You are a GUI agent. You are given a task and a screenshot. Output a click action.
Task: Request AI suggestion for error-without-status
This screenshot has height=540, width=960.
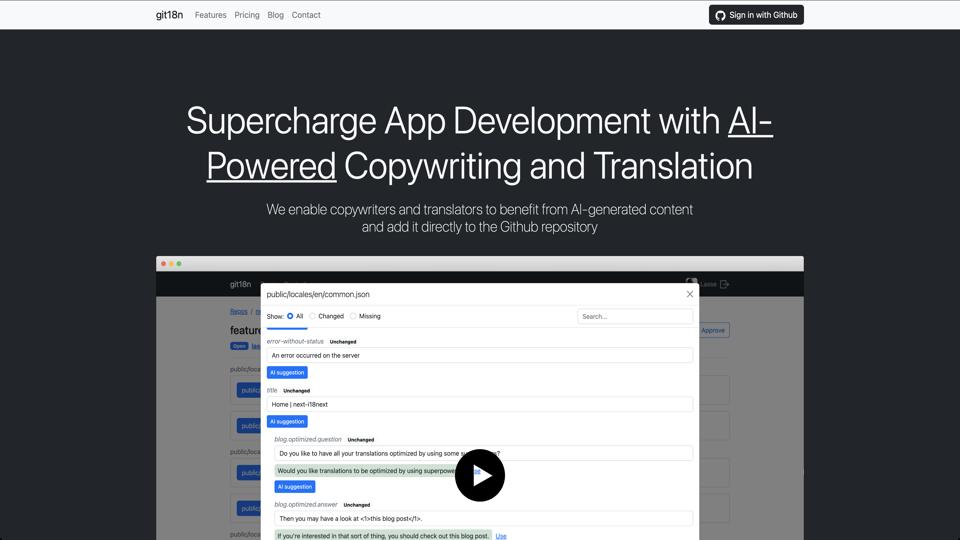tap(287, 372)
